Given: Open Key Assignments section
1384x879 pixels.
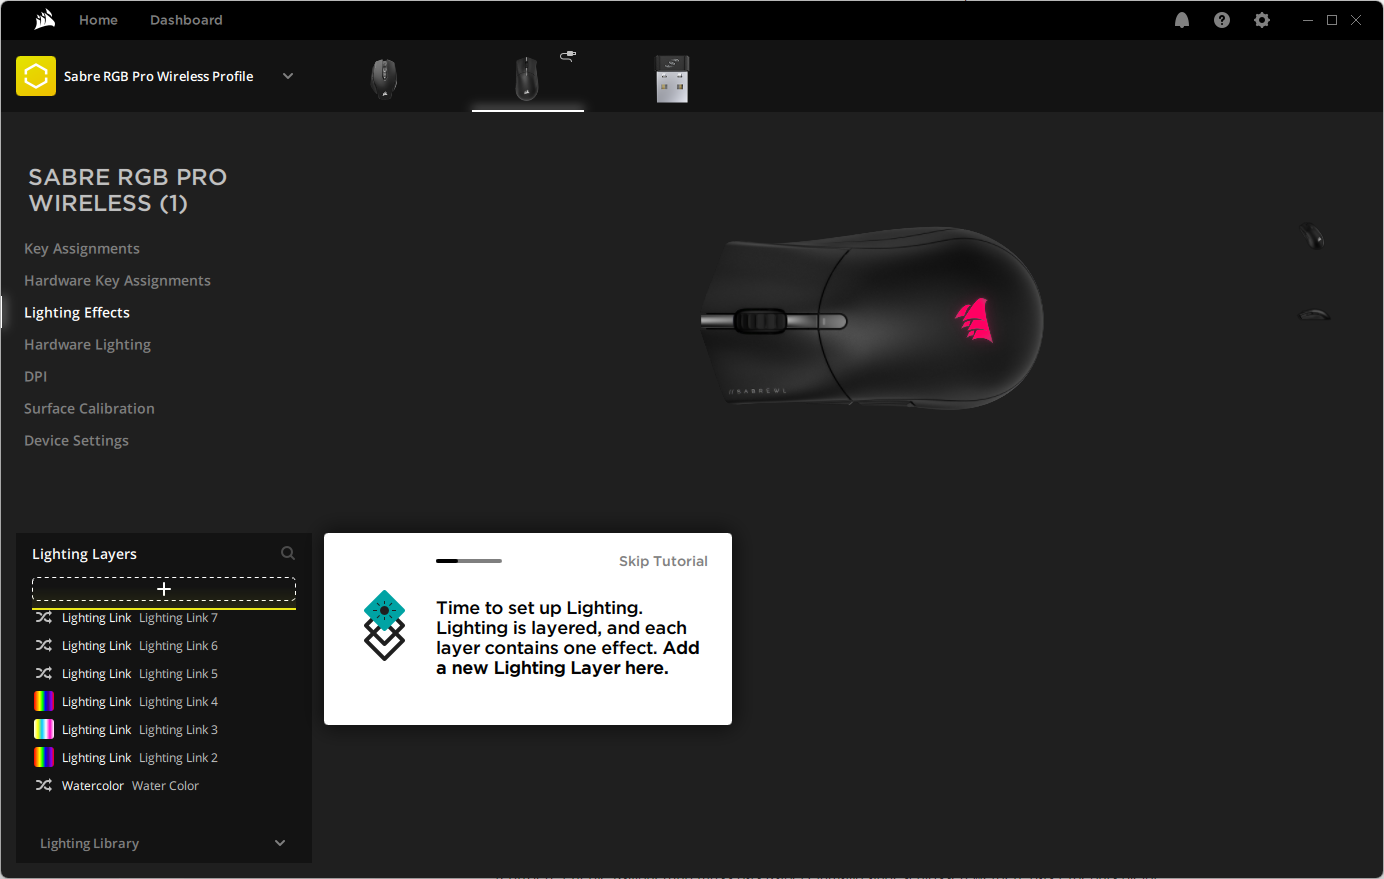Looking at the screenshot, I should pos(82,249).
